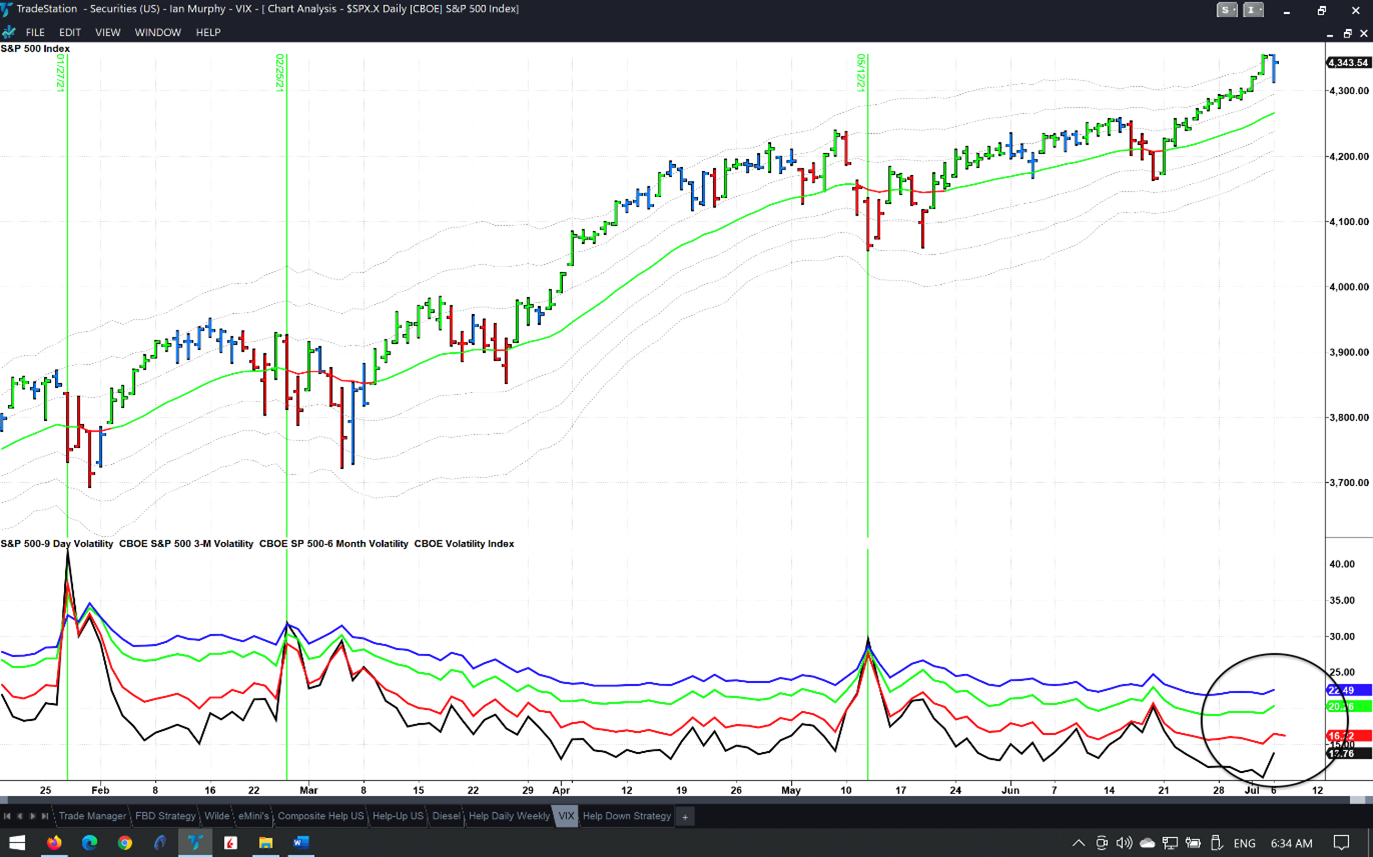Click the 02/25/21 green vertical date marker
The image size is (1373, 857).
[x=287, y=300]
